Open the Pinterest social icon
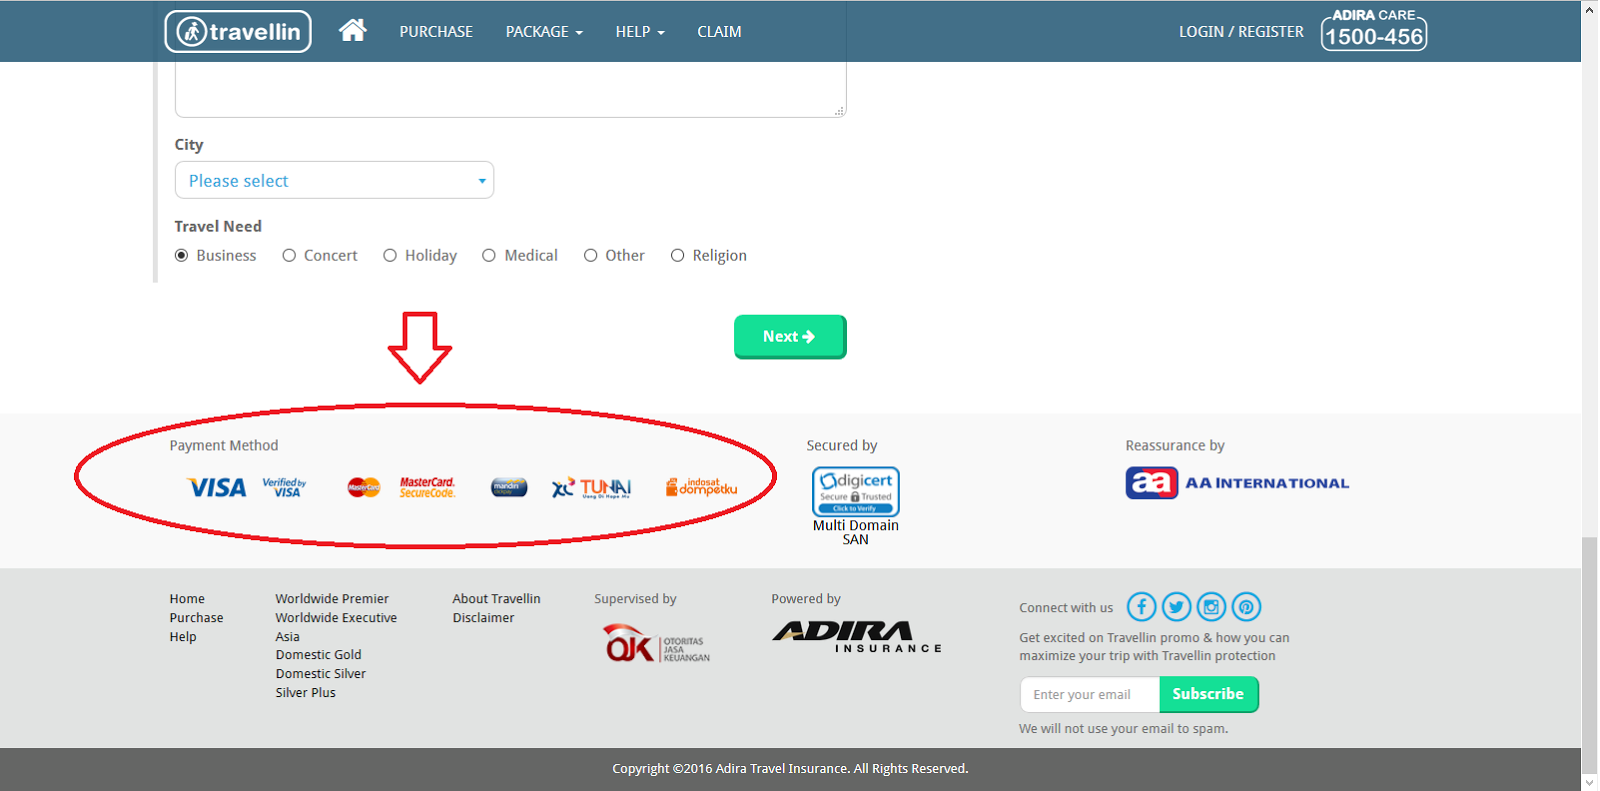This screenshot has width=1600, height=791. (1246, 607)
